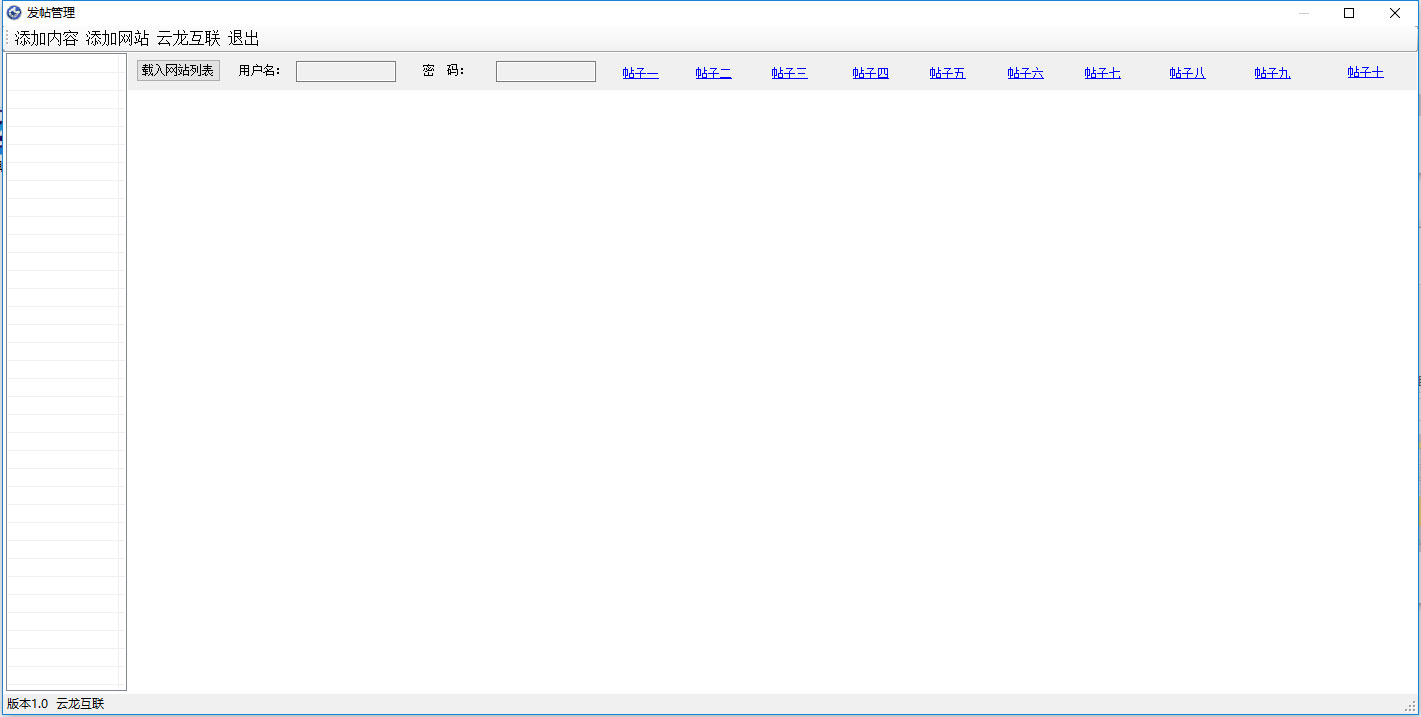The width and height of the screenshot is (1421, 717).
Task: Select the 云龙互联 menu item
Action: [x=188, y=39]
